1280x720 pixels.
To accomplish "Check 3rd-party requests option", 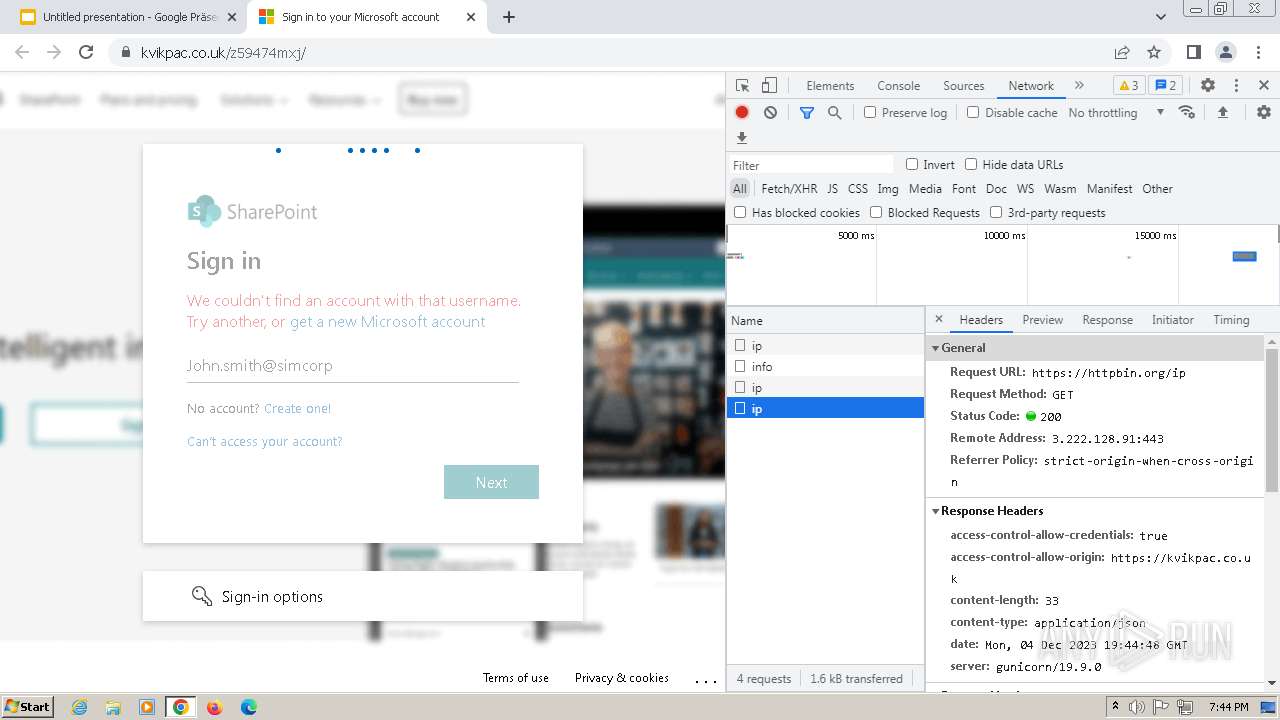I will (996, 212).
